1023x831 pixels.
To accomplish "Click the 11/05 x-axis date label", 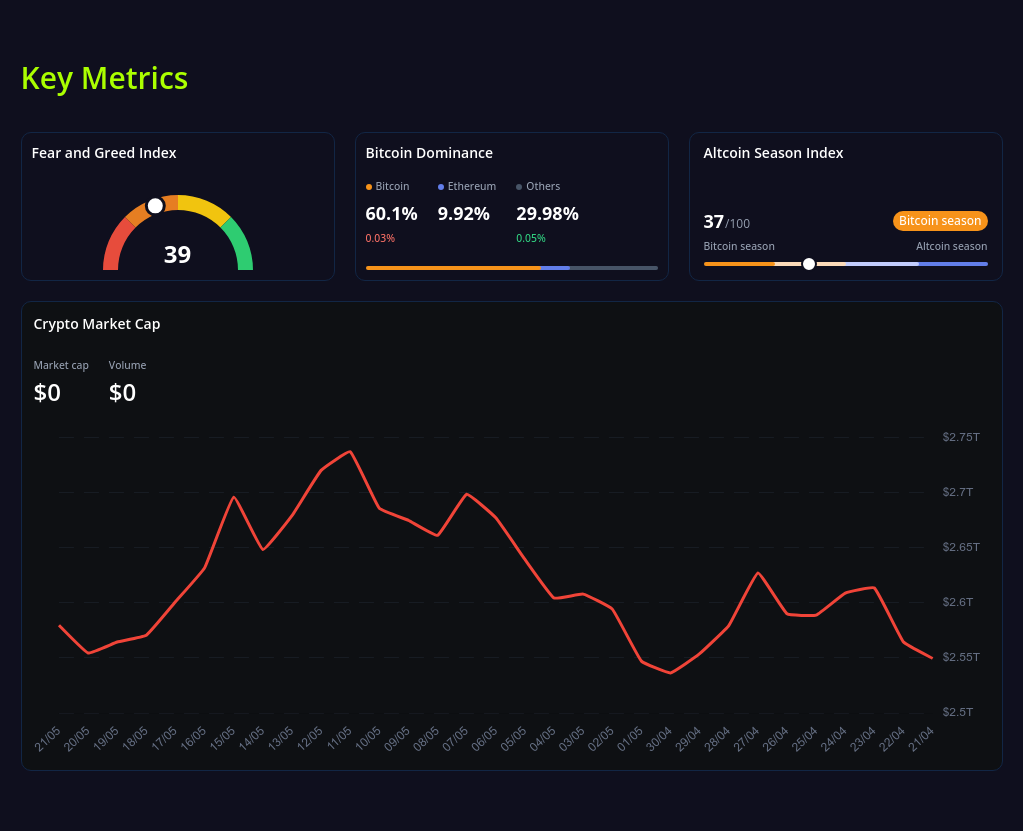I will click(339, 739).
